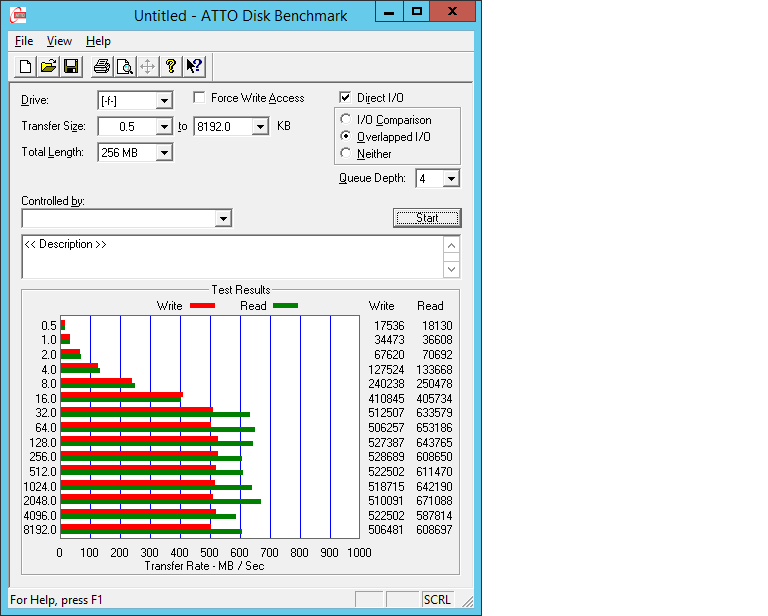Expand the Drive dropdown
This screenshot has width=768, height=616.
click(x=164, y=101)
